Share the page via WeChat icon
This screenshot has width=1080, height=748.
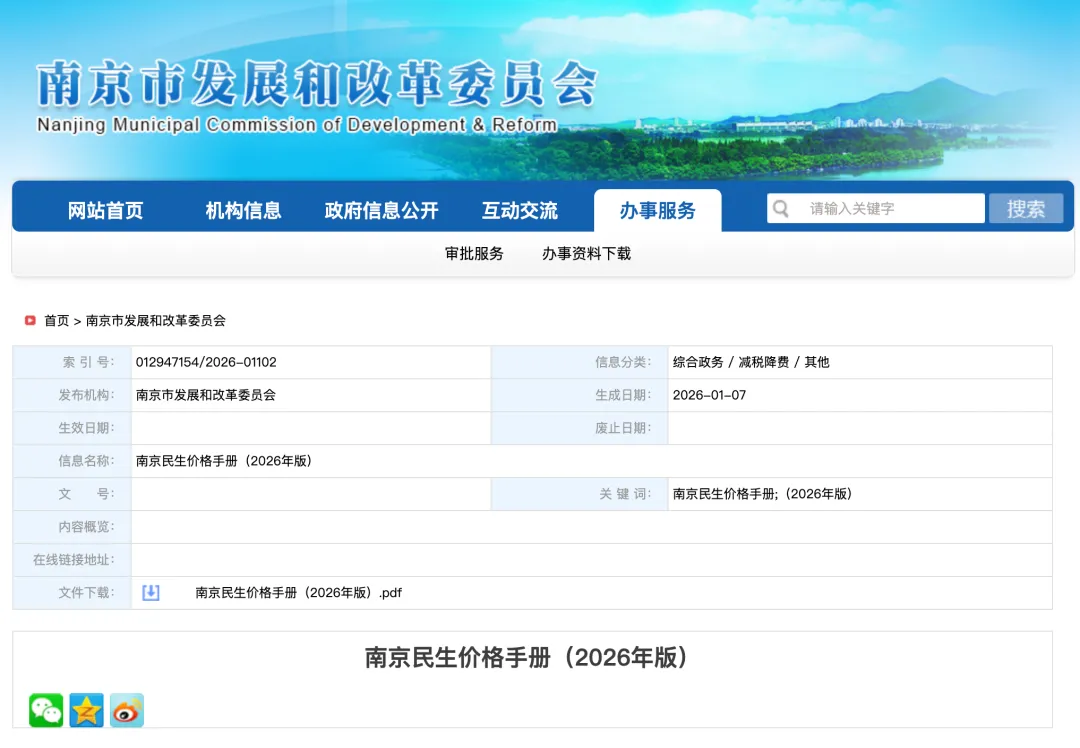[x=46, y=710]
